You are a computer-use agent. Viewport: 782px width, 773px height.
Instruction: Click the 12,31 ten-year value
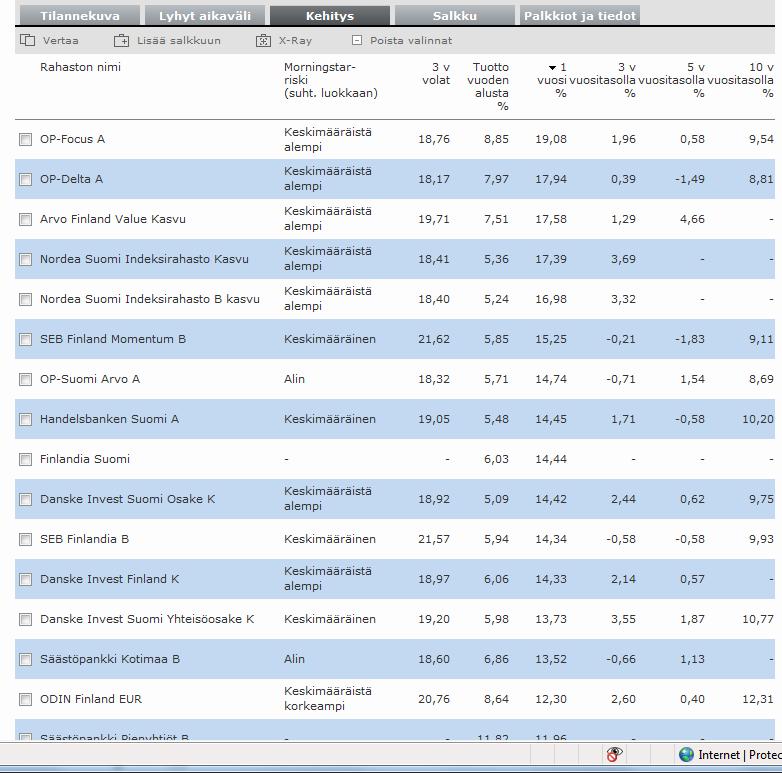[758, 699]
